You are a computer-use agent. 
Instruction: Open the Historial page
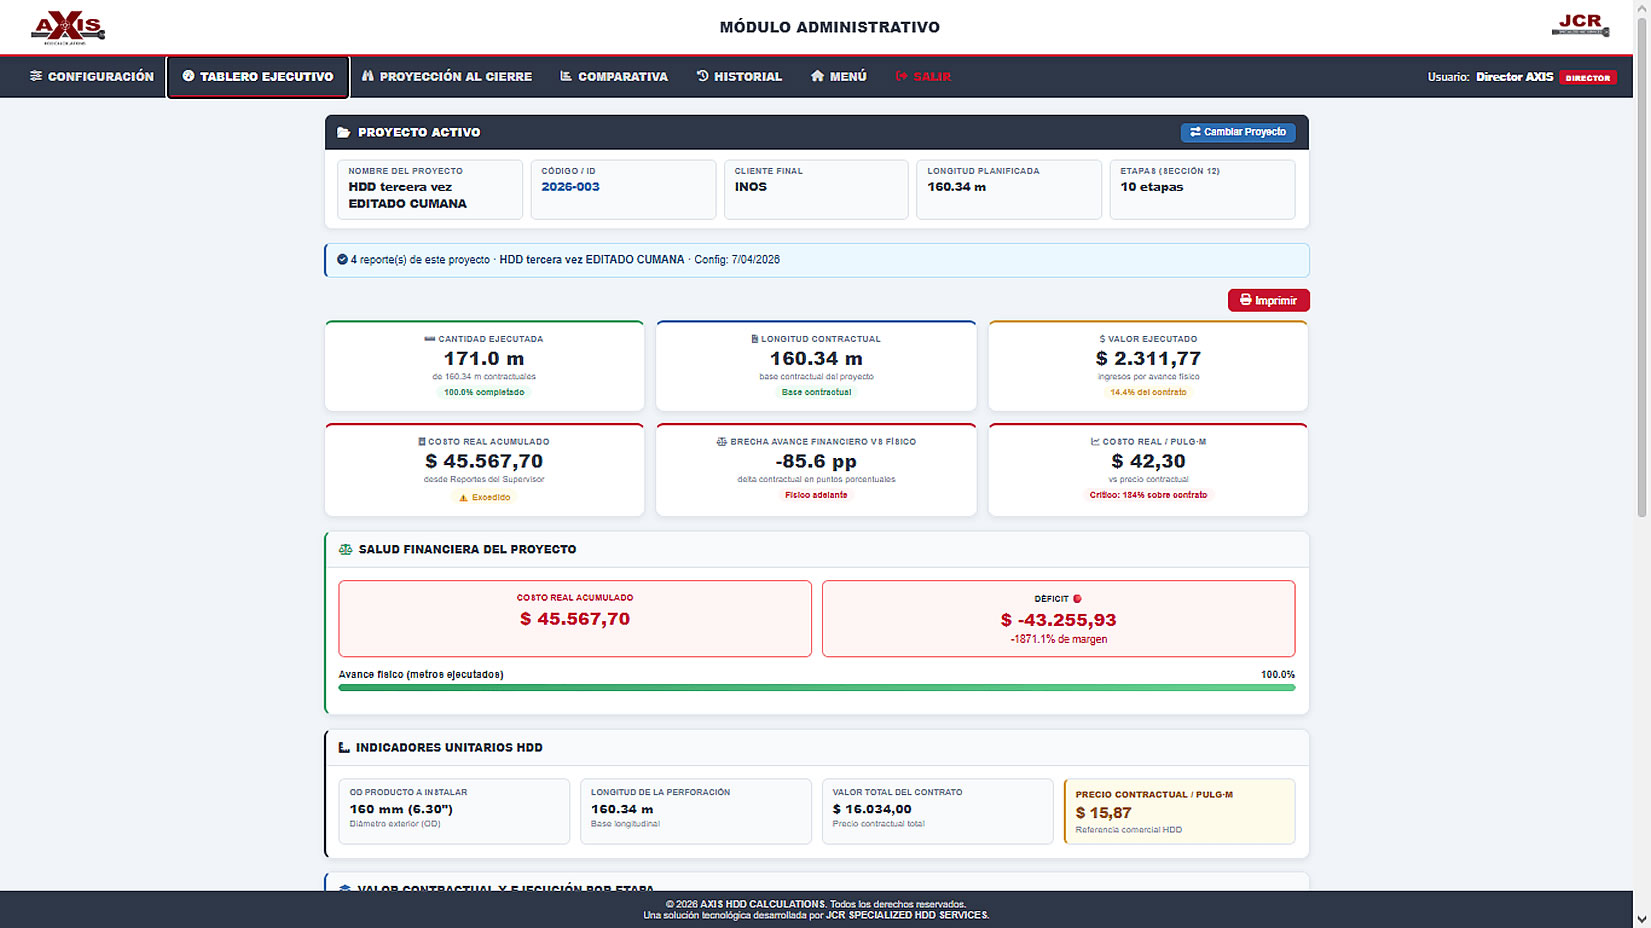pyautogui.click(x=739, y=76)
